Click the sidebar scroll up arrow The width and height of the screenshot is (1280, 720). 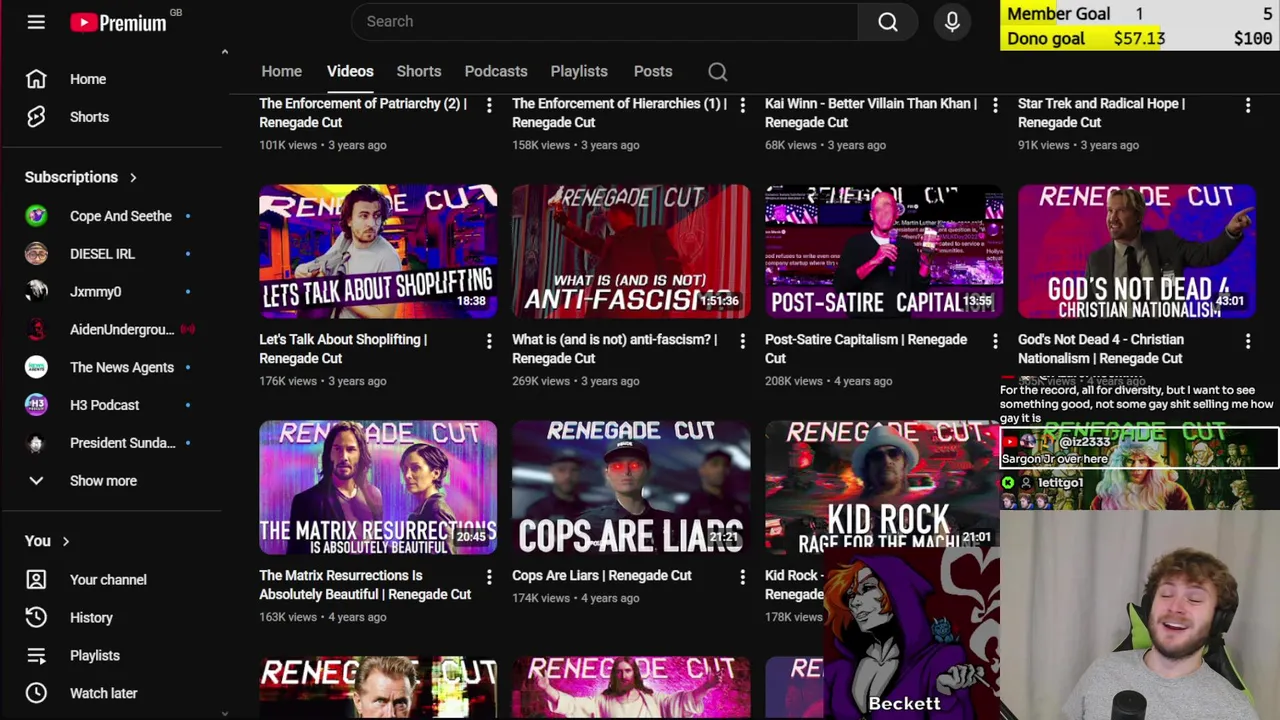click(224, 52)
